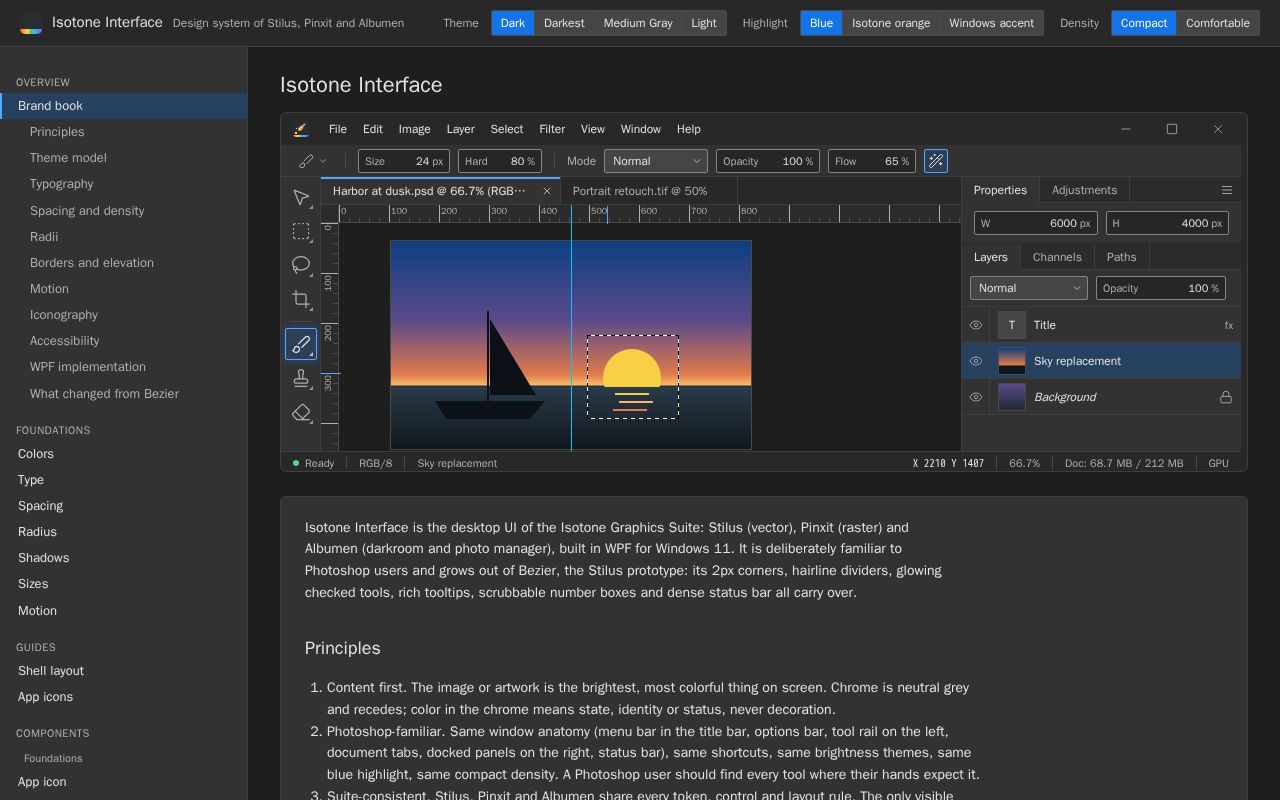This screenshot has height=800, width=1280.
Task: Click the lock icon on Background layer
Action: click(1225, 397)
